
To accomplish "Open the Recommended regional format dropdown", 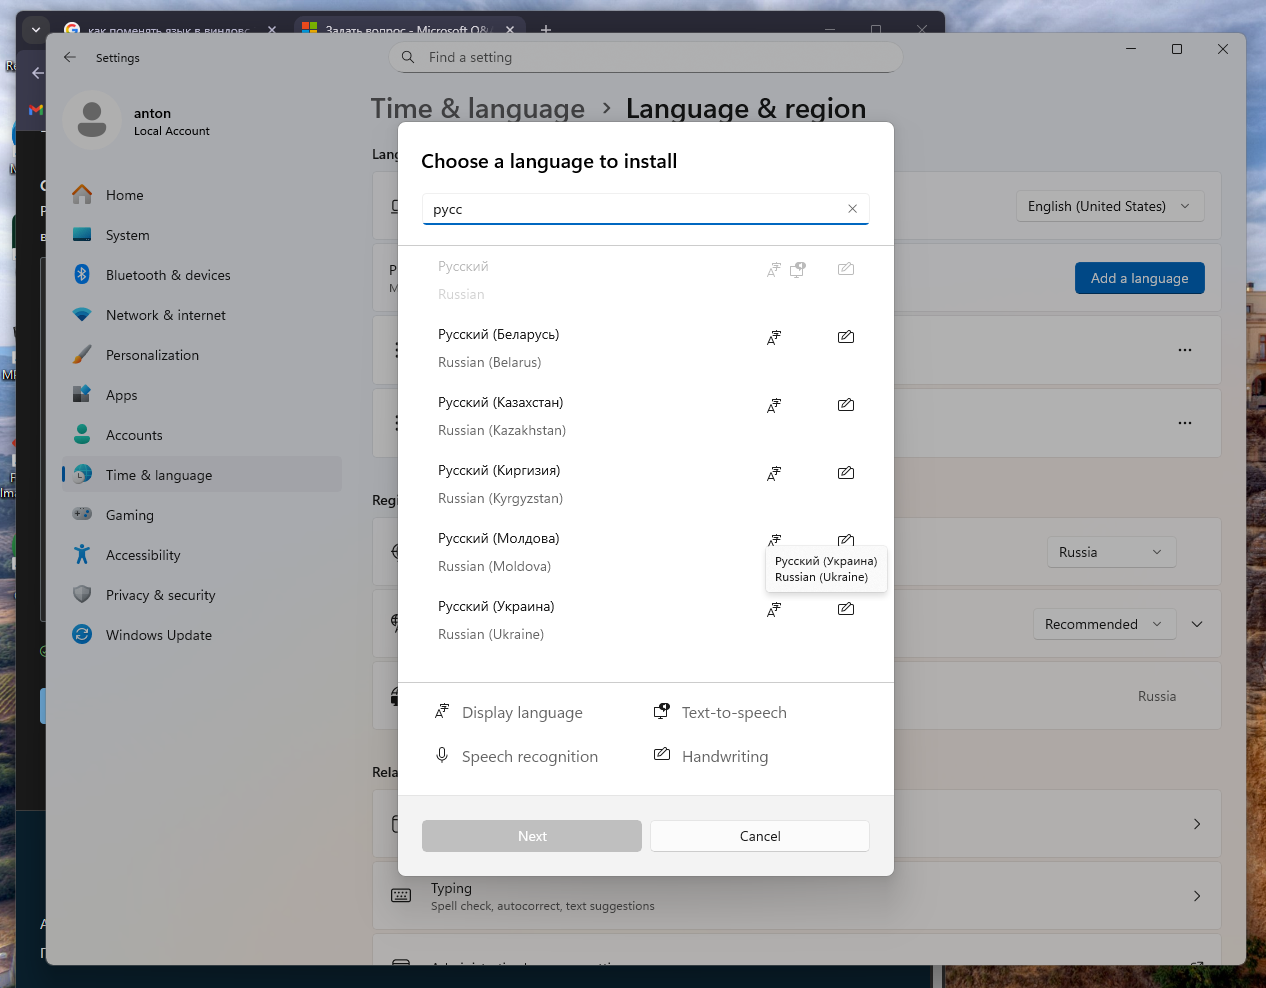I will [x=1104, y=624].
